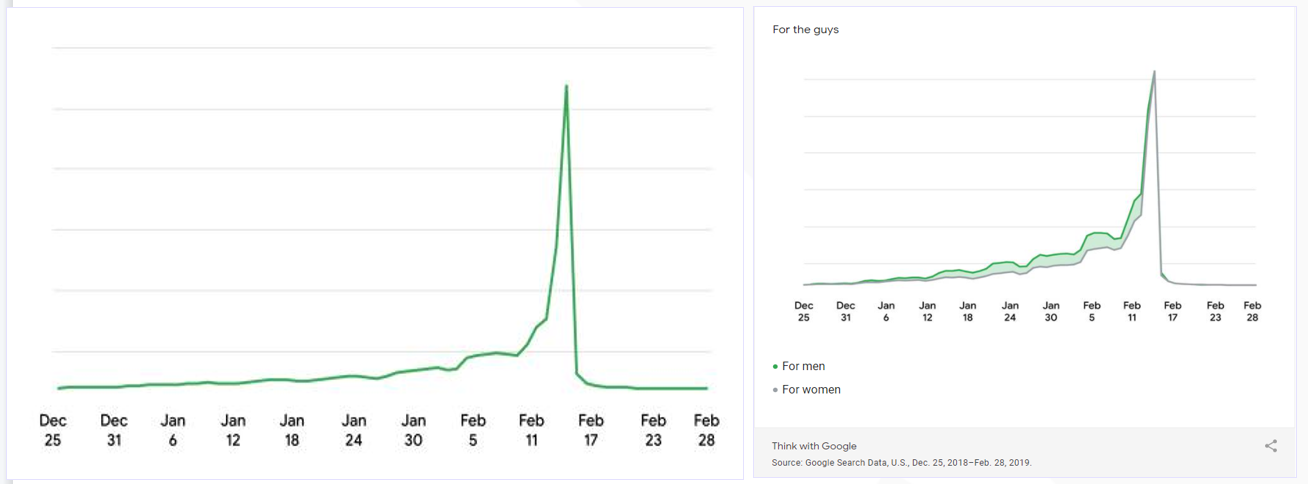Select 'Jan 6' label in 'For the guys' chart
This screenshot has width=1308, height=484.
tap(886, 312)
